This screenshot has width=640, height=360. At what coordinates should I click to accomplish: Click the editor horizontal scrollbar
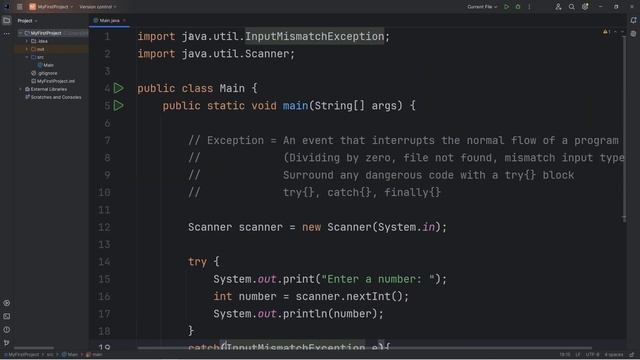coord(364,348)
